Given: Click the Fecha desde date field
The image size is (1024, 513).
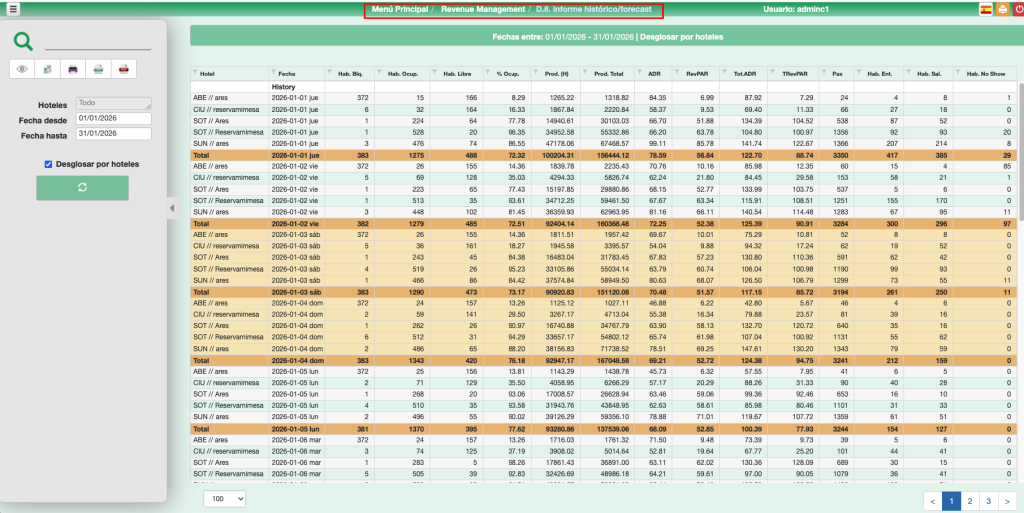Looking at the screenshot, I should pyautogui.click(x=113, y=119).
